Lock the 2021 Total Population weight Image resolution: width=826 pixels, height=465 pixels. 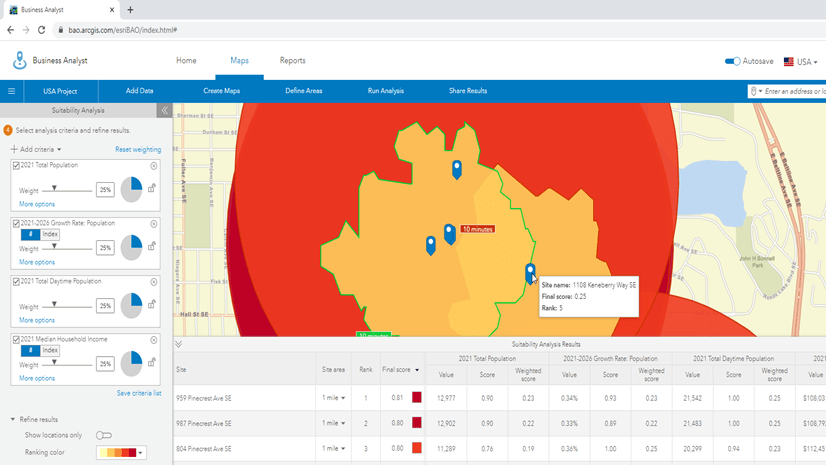(x=152, y=188)
